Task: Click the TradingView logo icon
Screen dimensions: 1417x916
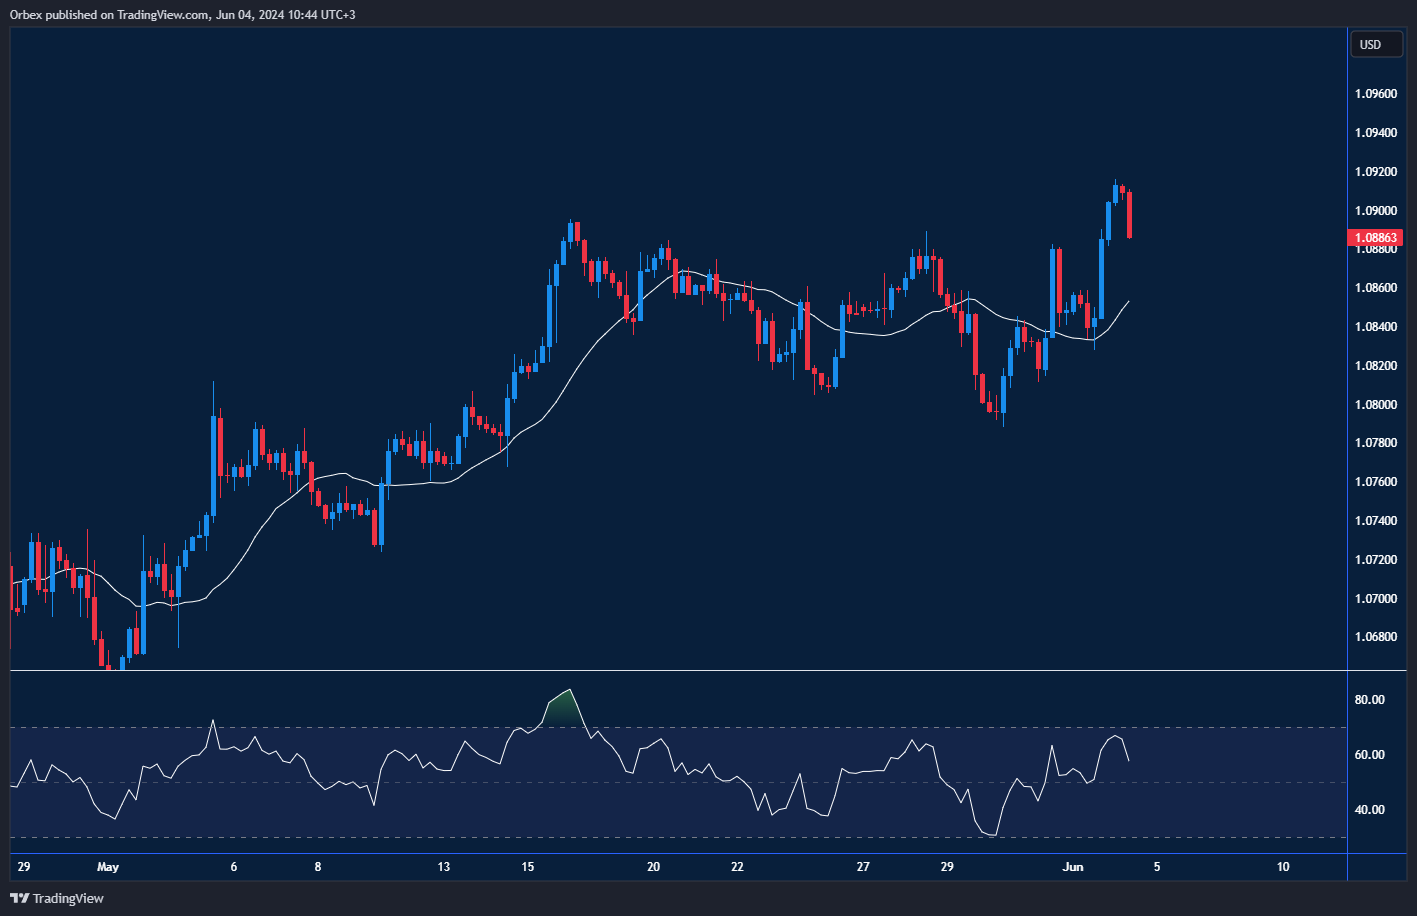Action: (20, 898)
